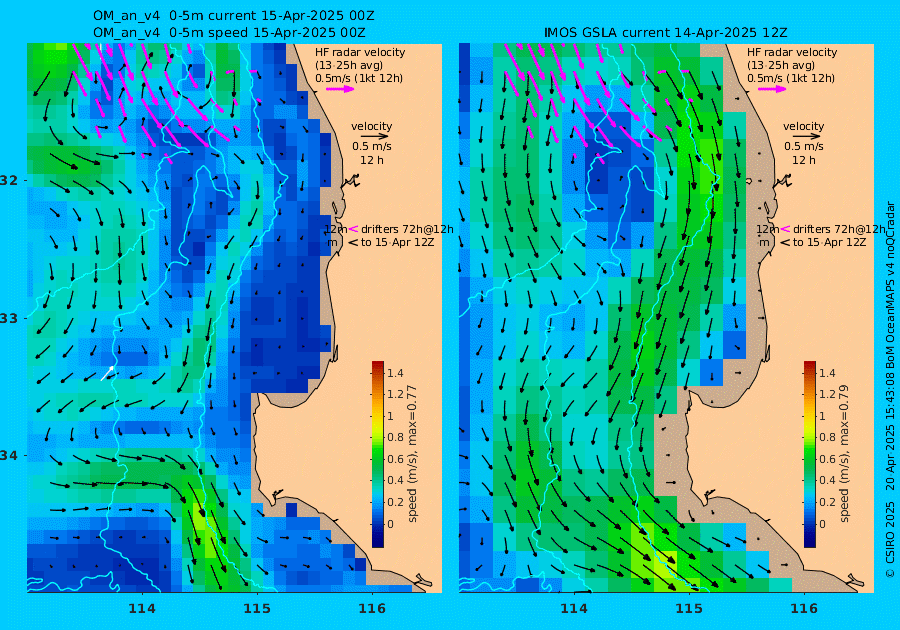Click the black velocity legend arrow in the right map
900x630 pixels.
[806, 137]
